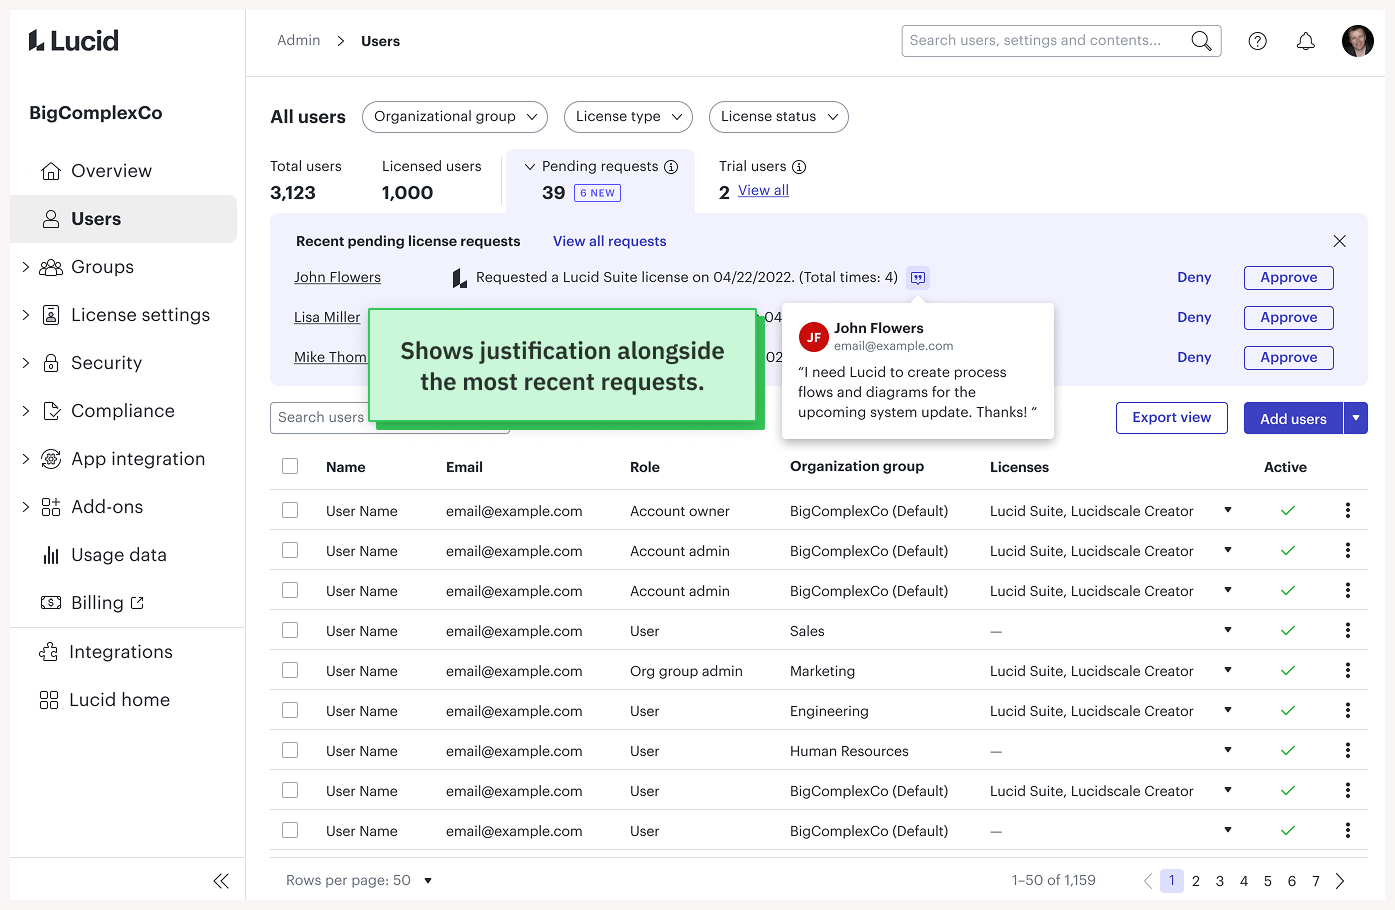Viewport: 1395px width, 910px height.
Task: Open notifications bell icon
Action: click(1306, 41)
